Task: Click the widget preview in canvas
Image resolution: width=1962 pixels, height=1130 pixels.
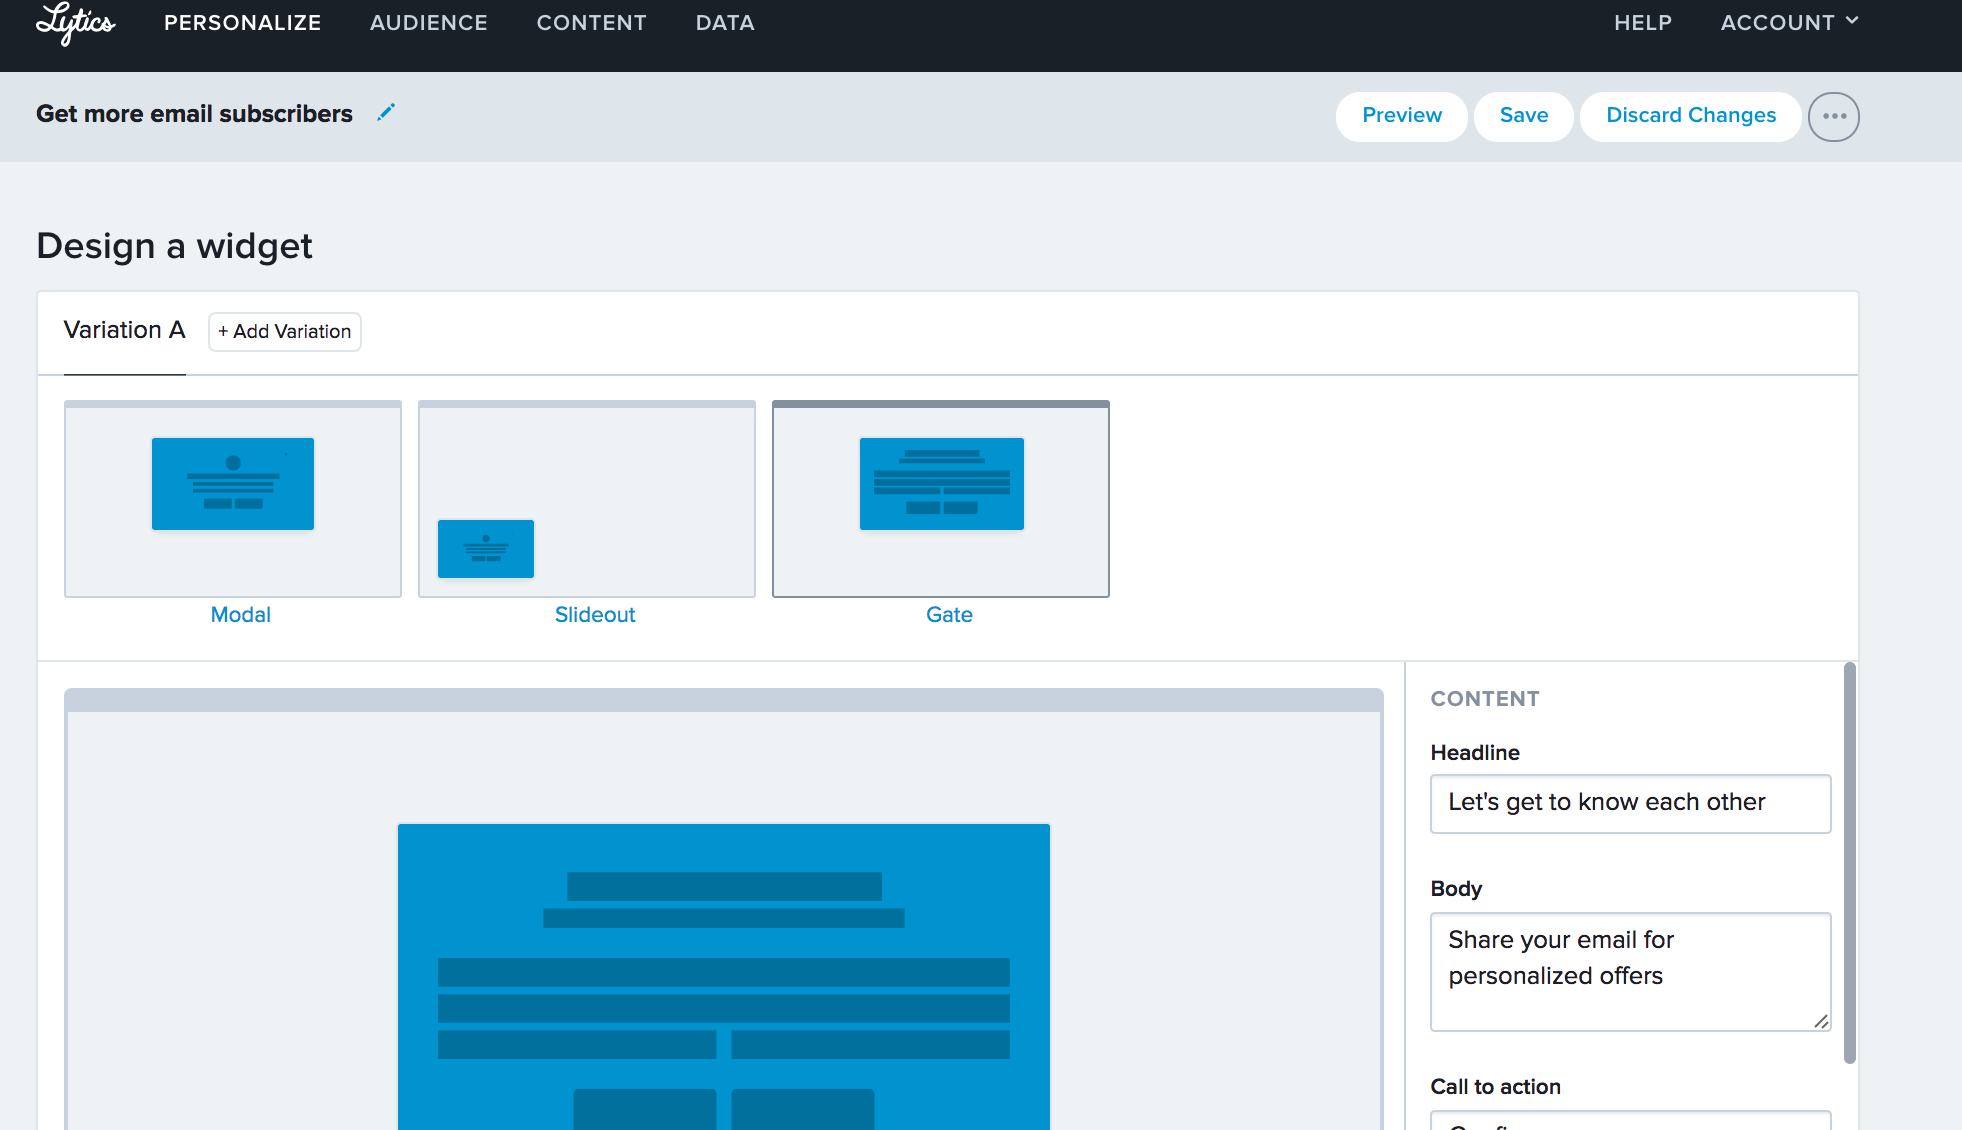Action: pos(724,977)
